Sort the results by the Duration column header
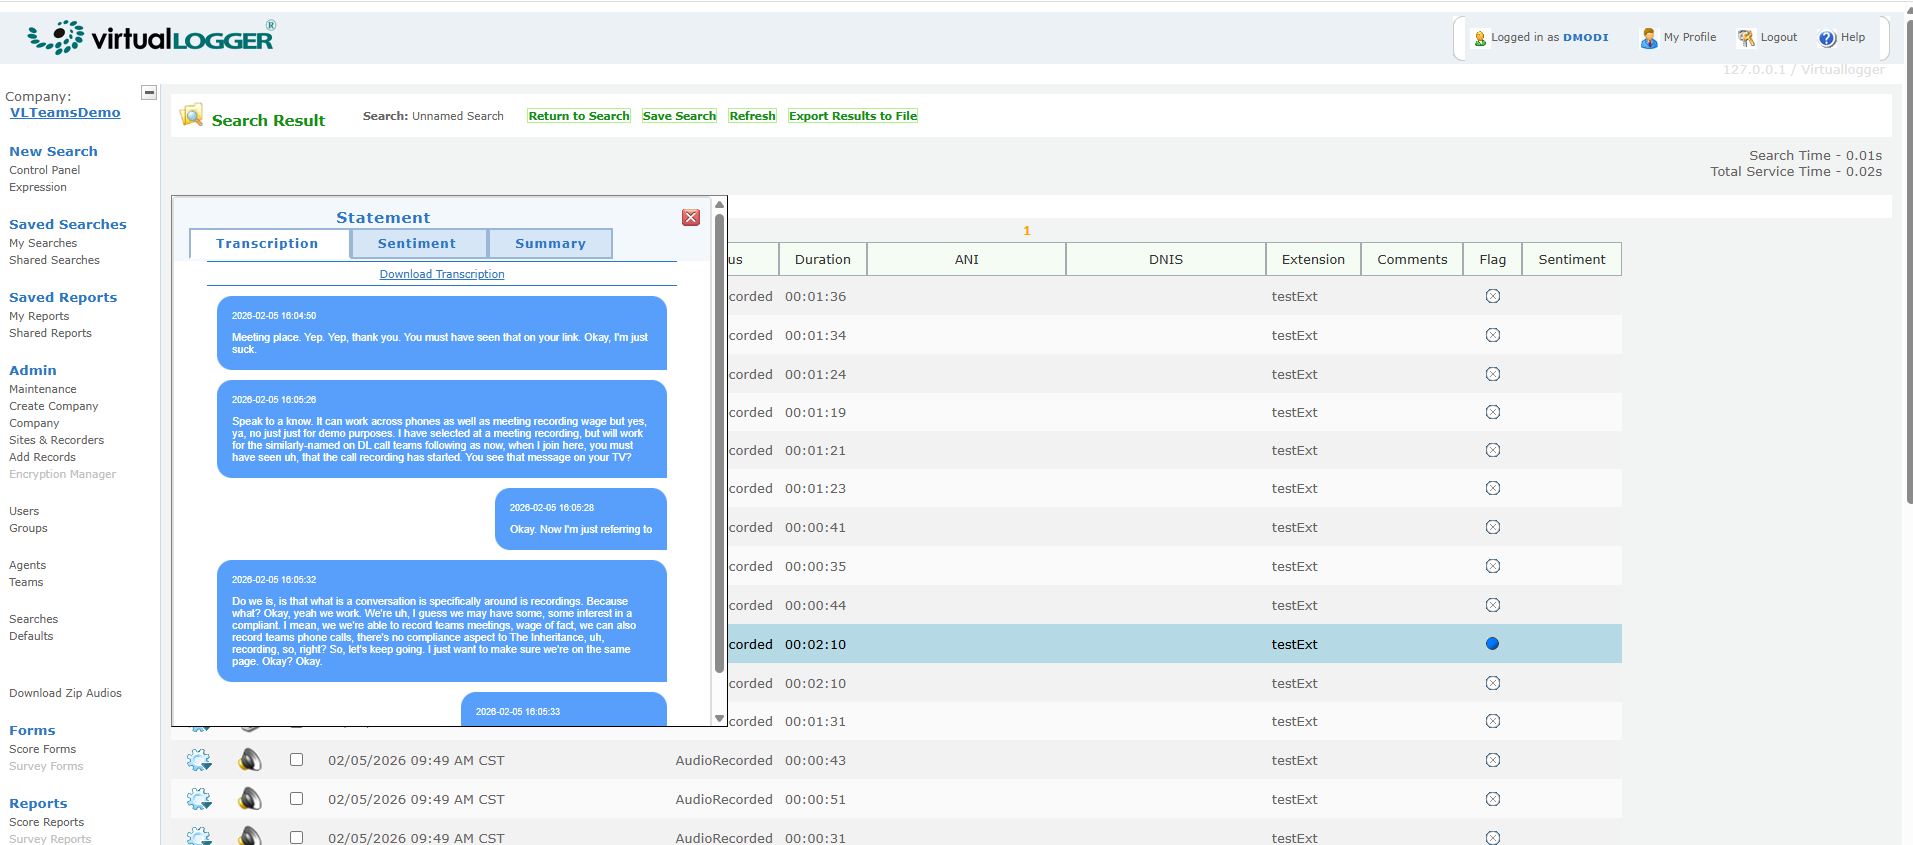 point(822,259)
